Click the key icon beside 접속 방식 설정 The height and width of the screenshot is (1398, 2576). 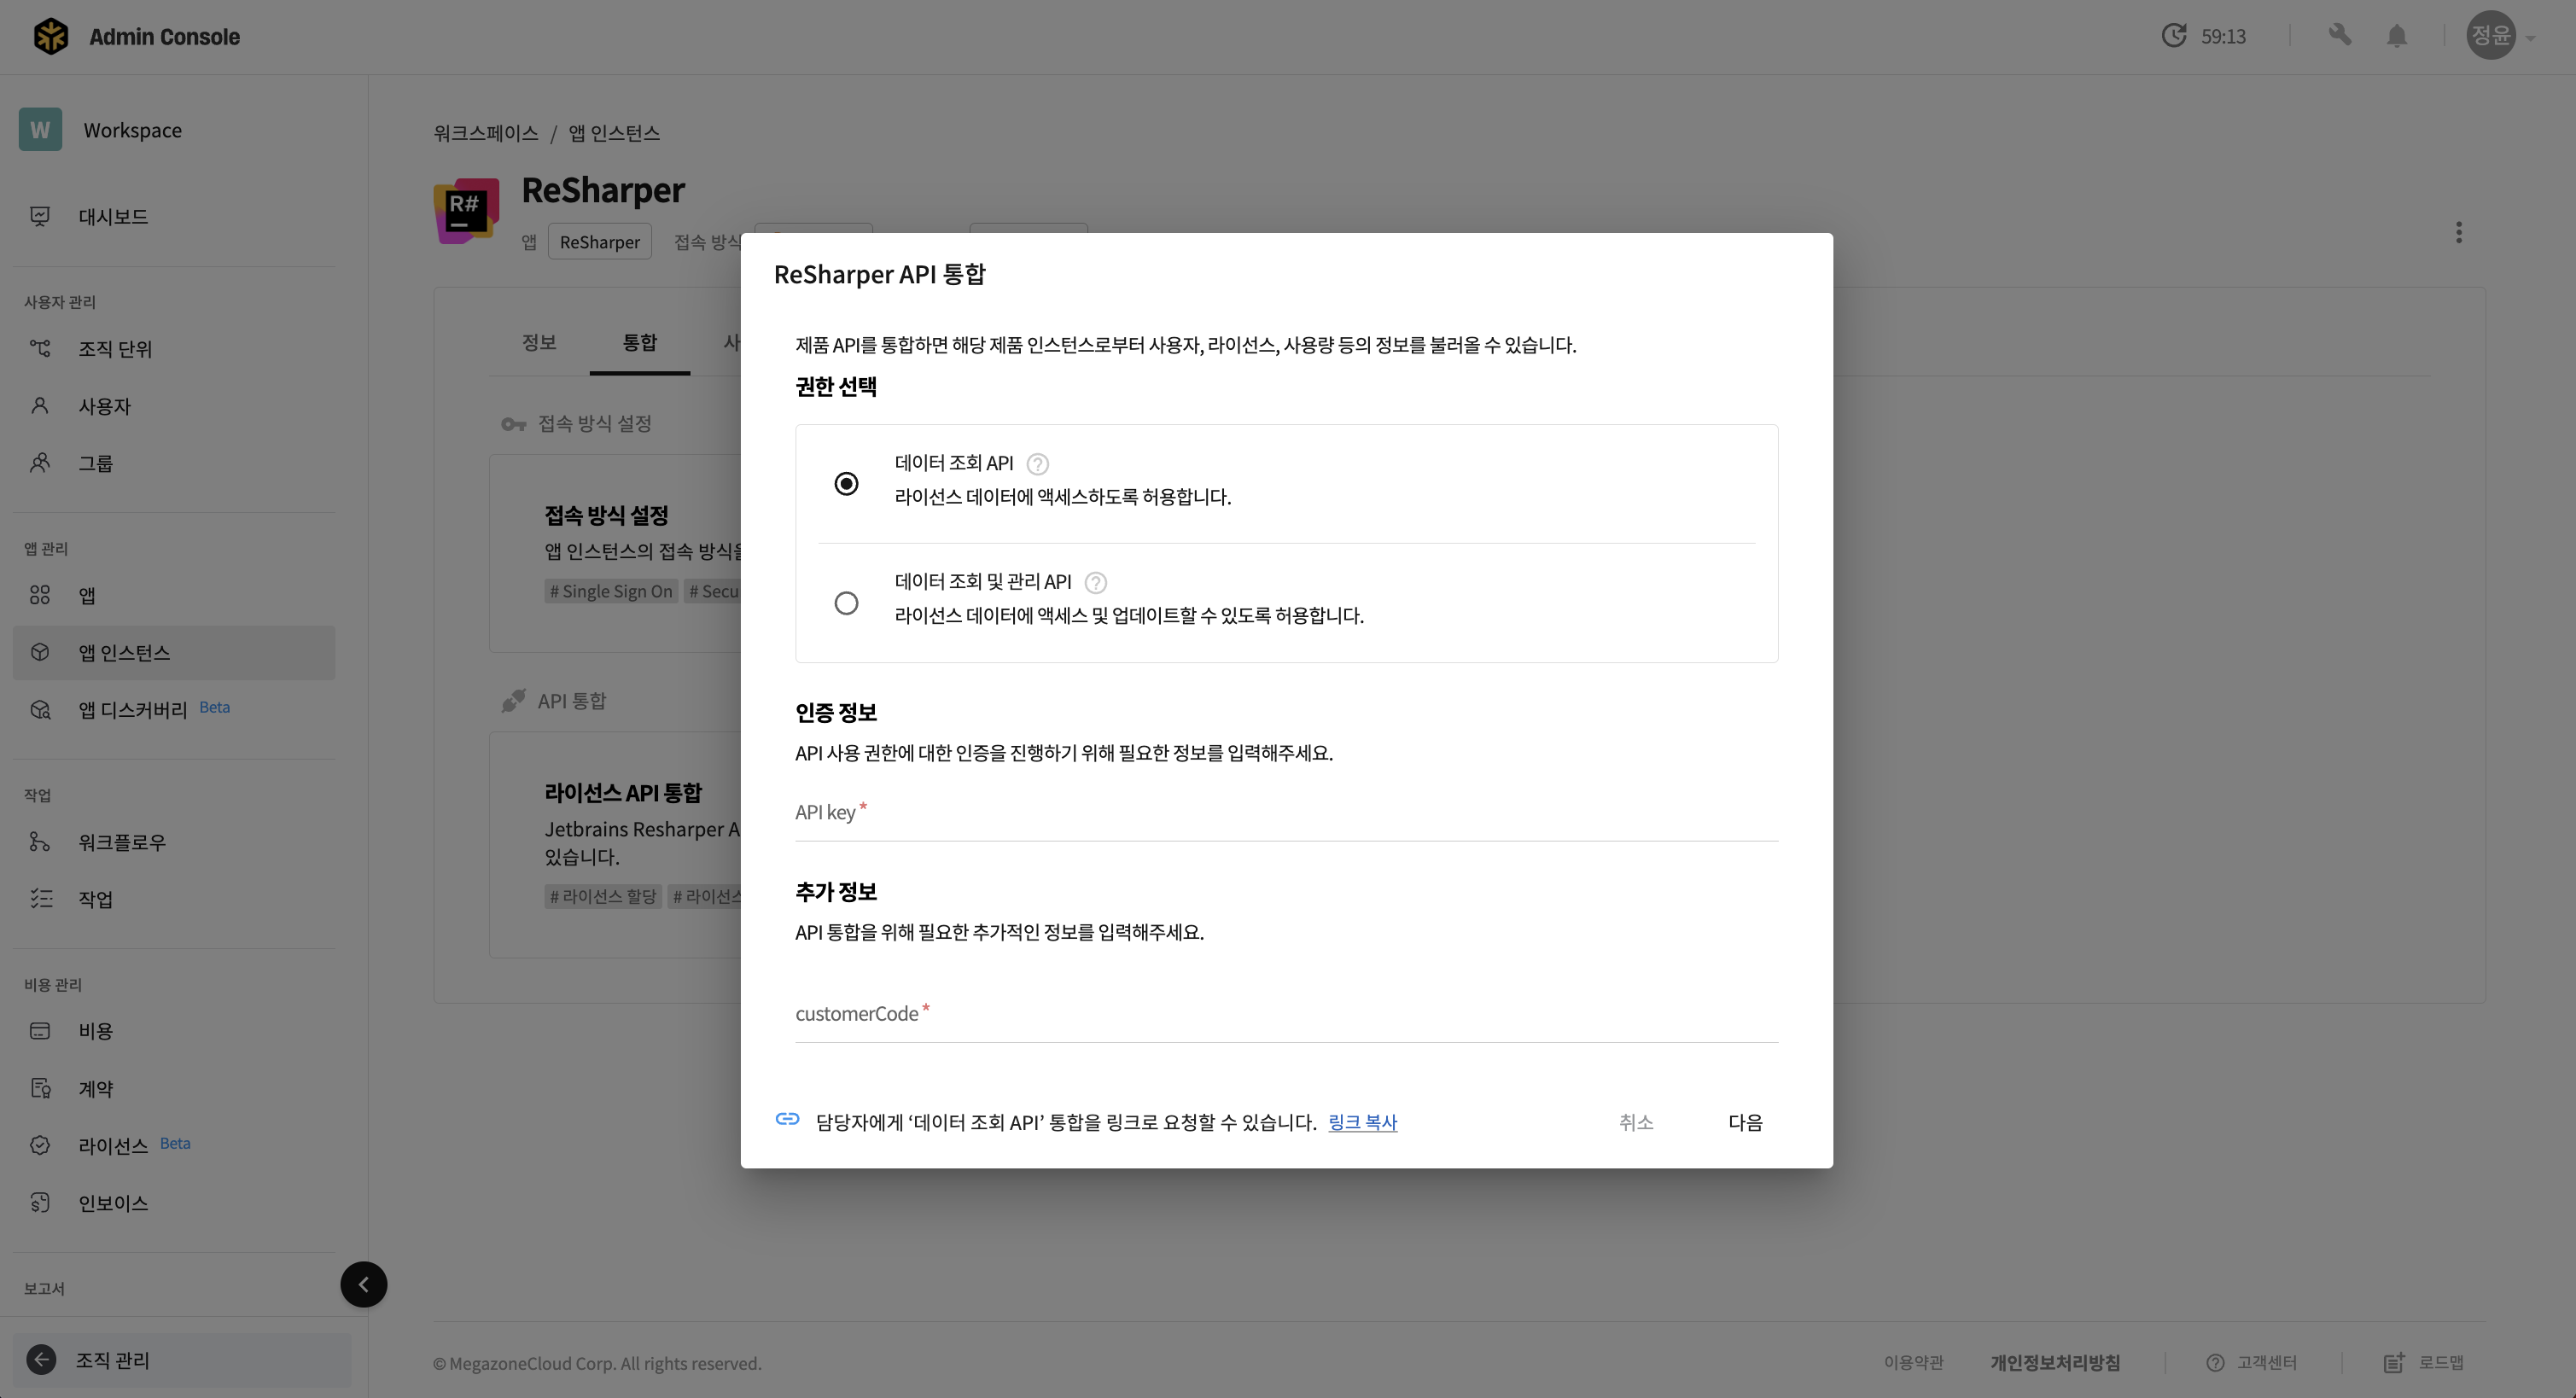click(513, 424)
